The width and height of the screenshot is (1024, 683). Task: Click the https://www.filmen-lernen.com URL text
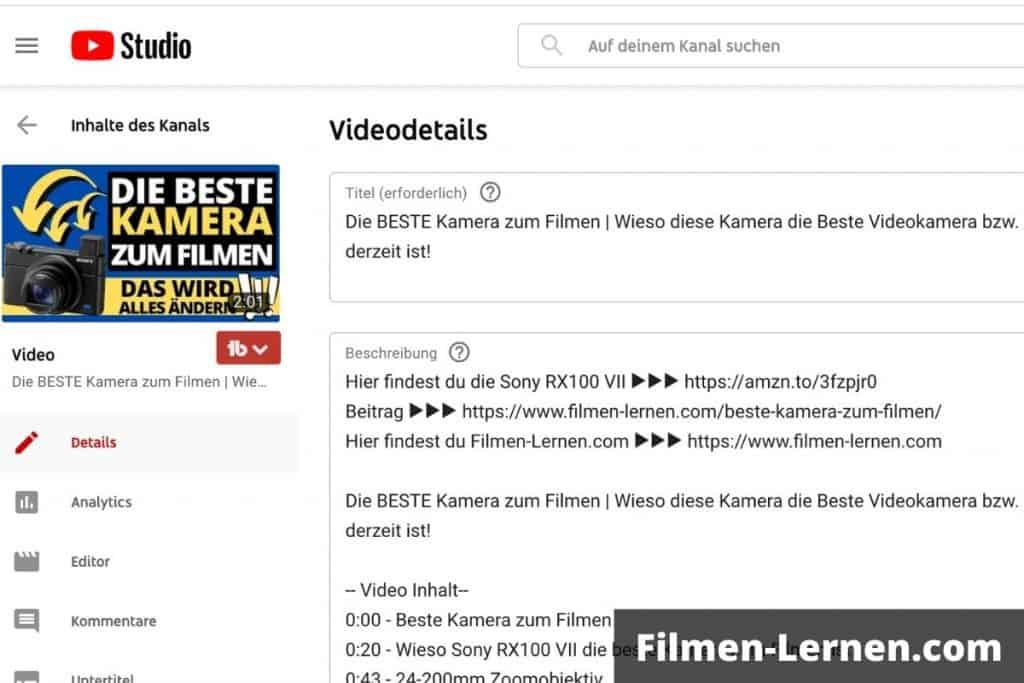[x=814, y=441]
